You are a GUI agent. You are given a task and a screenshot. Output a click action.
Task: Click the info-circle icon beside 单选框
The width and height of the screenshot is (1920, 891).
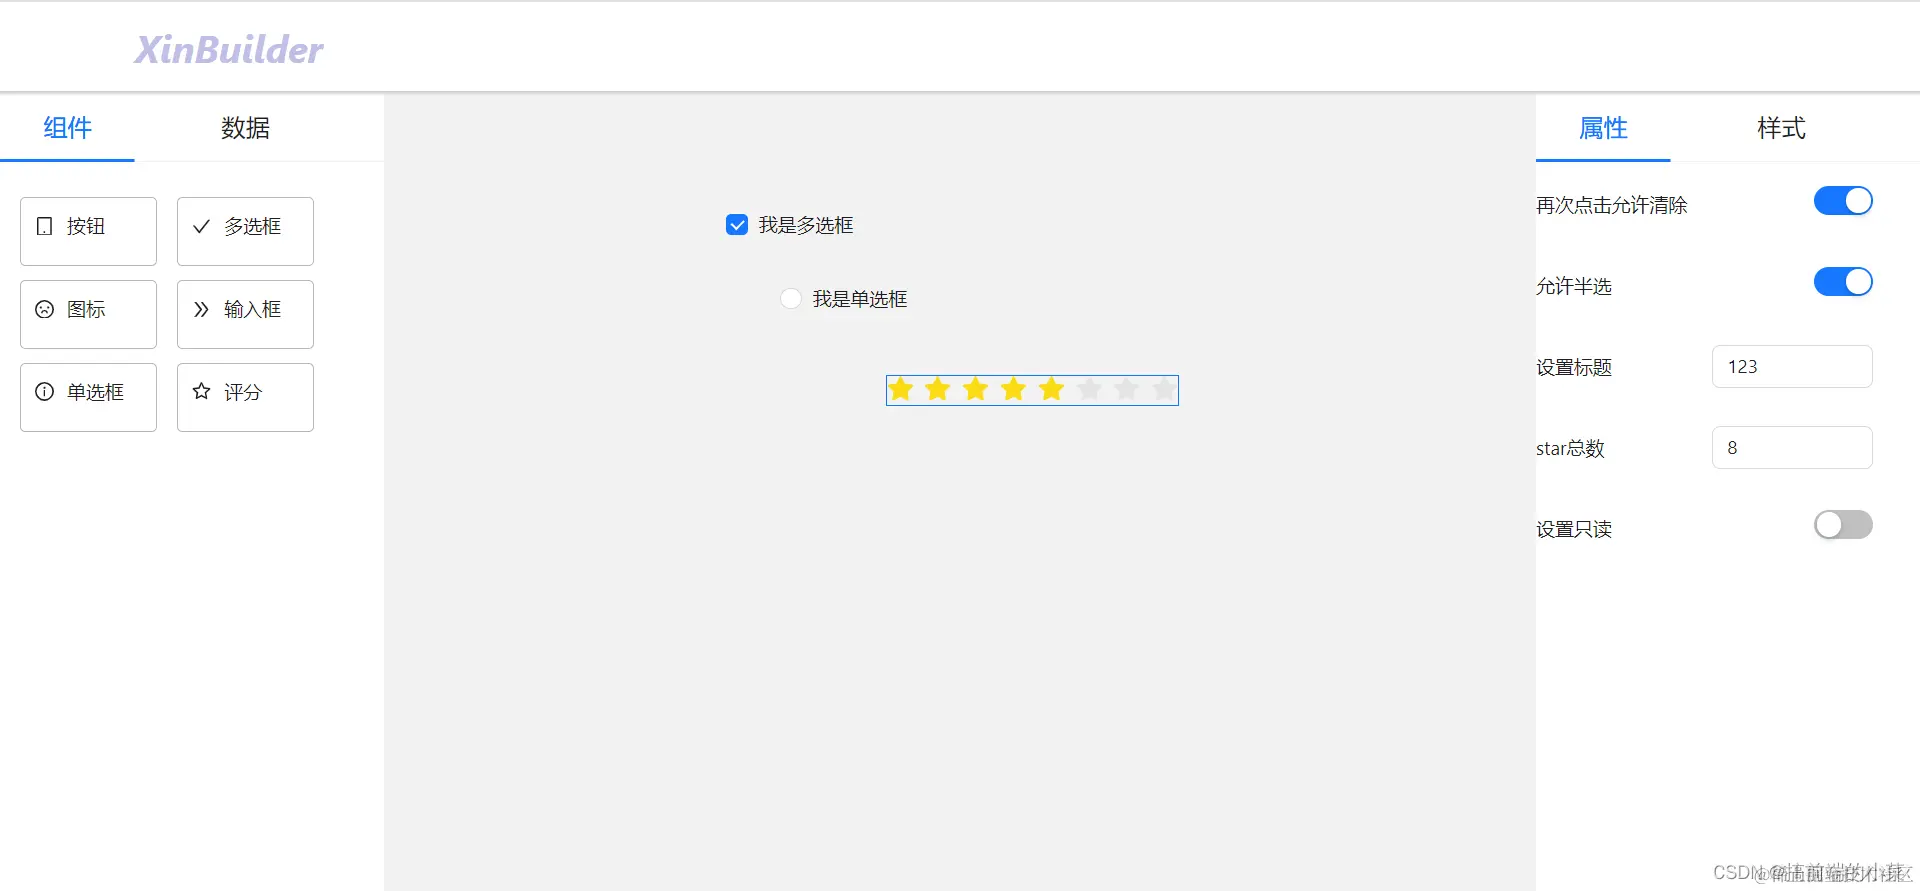point(44,392)
